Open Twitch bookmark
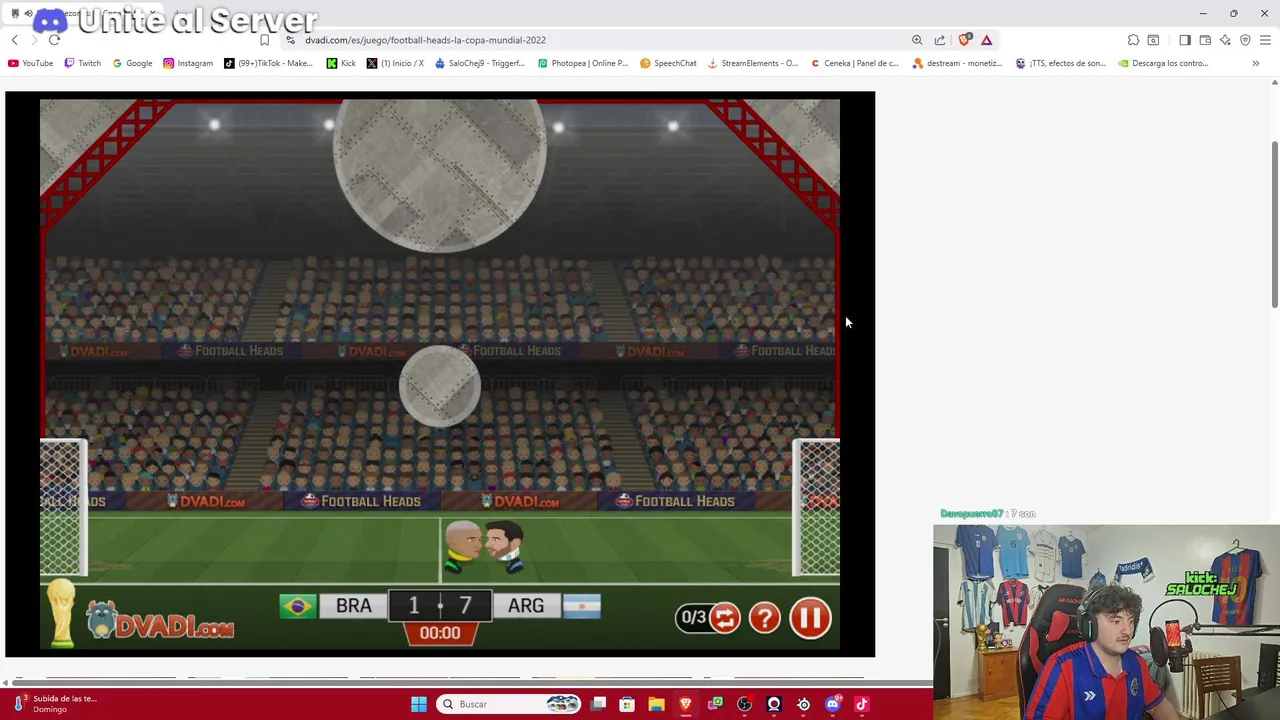 click(x=82, y=63)
